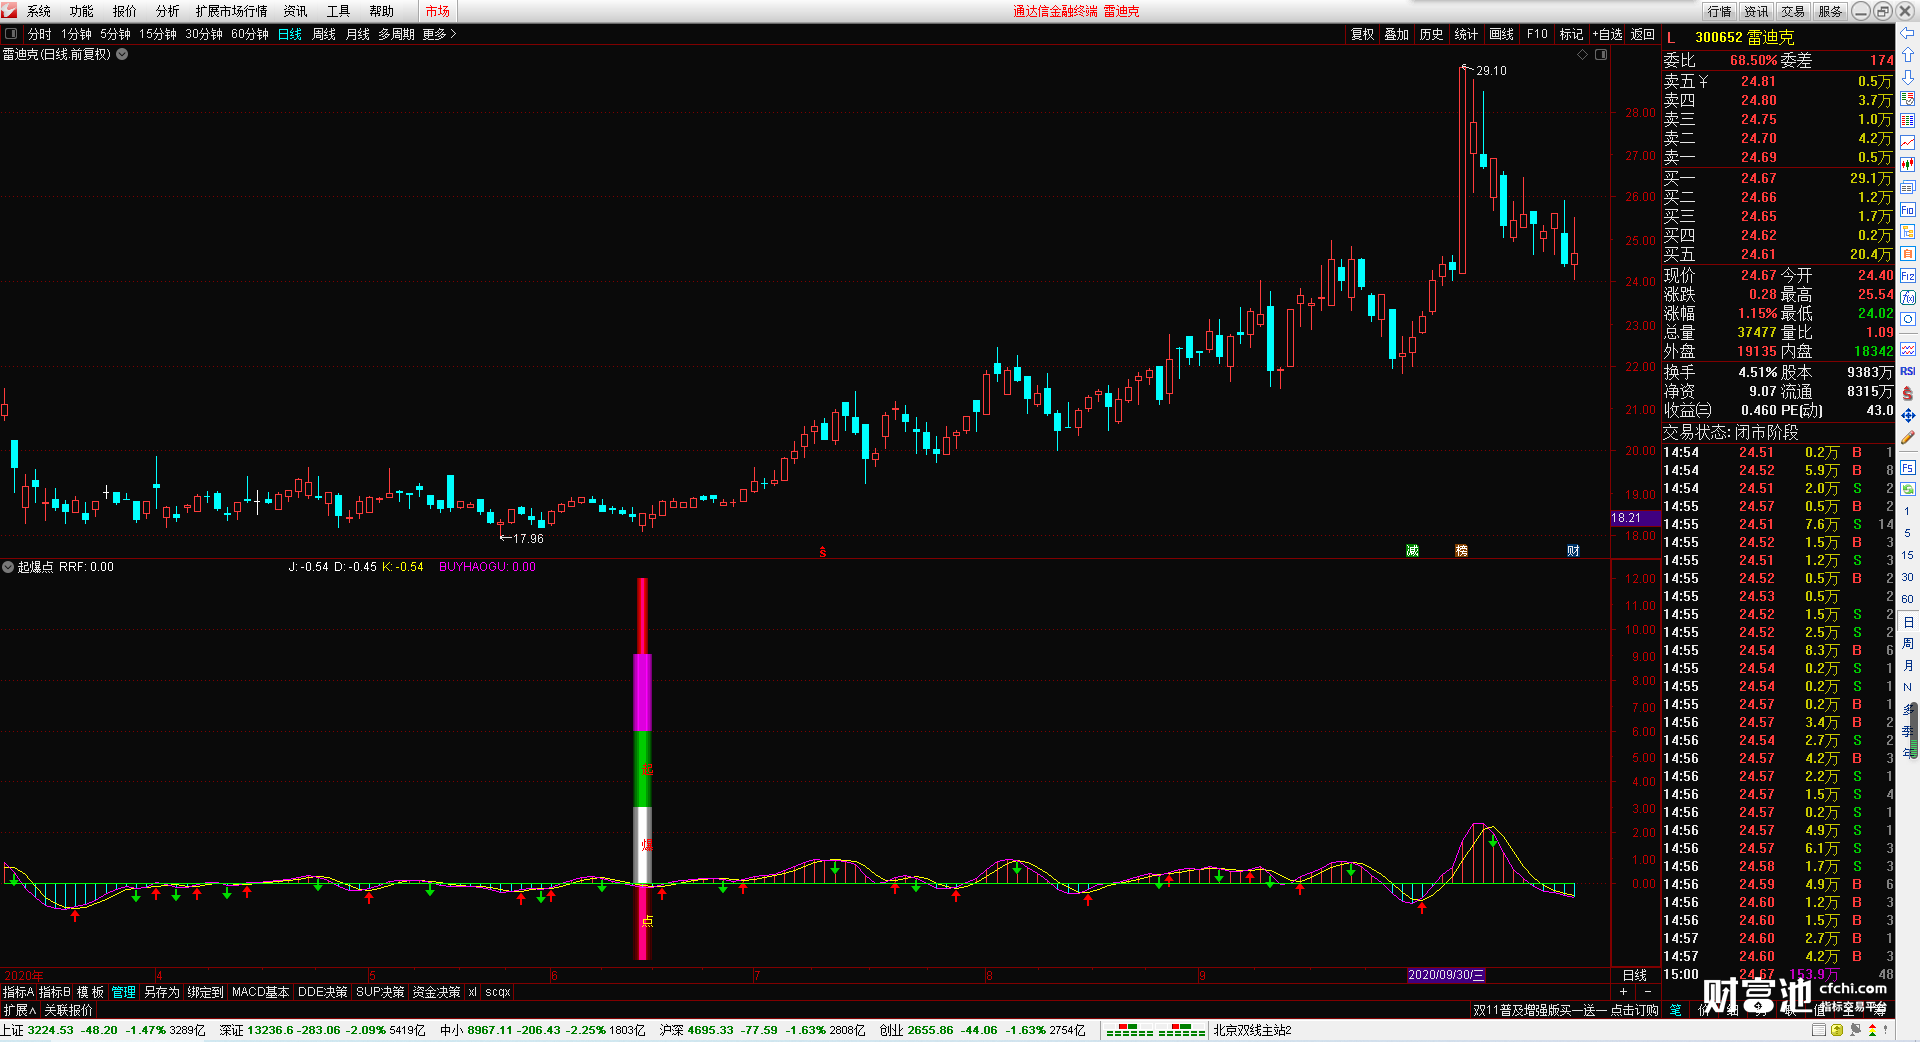Open 工具 menu

(x=338, y=11)
